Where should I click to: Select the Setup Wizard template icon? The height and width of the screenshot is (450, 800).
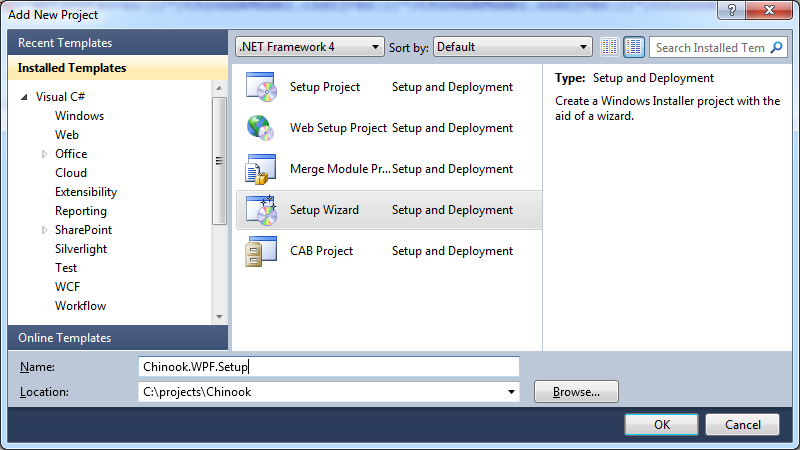261,210
